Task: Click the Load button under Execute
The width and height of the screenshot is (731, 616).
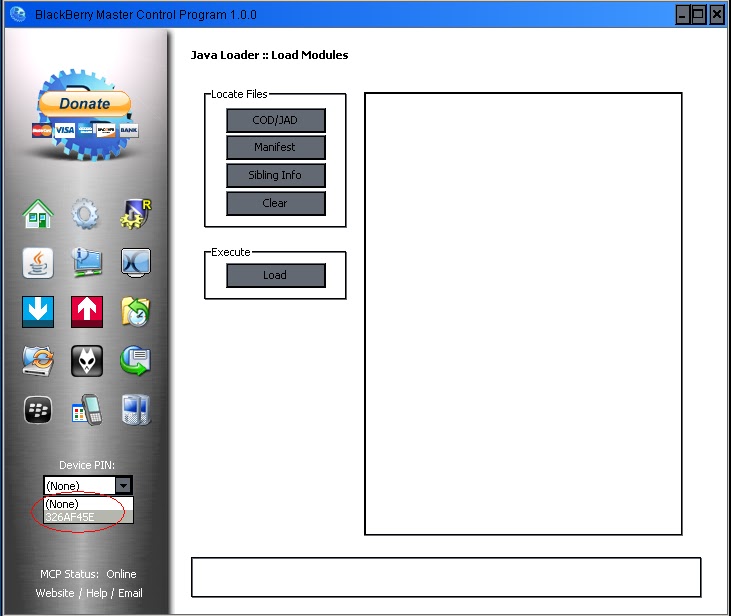Action: [x=276, y=275]
